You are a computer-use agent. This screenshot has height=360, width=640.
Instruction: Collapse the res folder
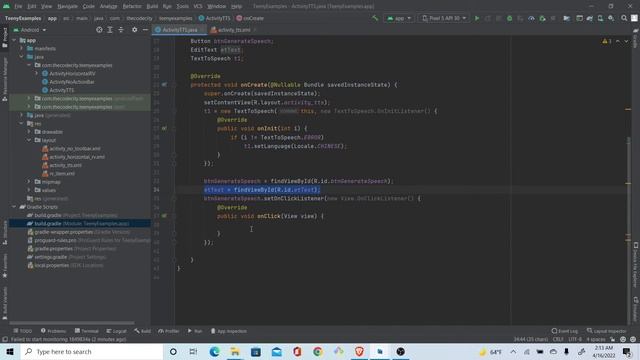point(22,123)
